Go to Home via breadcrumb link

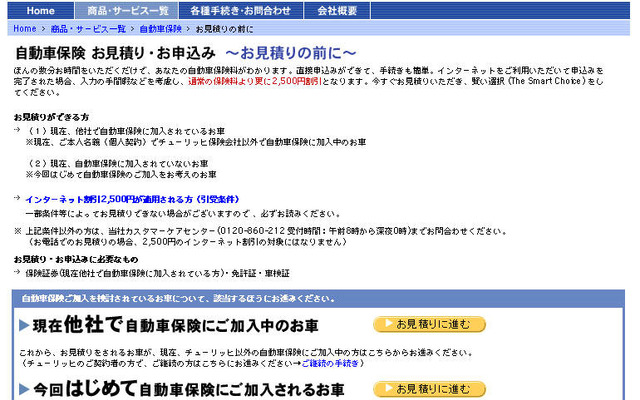(24, 29)
